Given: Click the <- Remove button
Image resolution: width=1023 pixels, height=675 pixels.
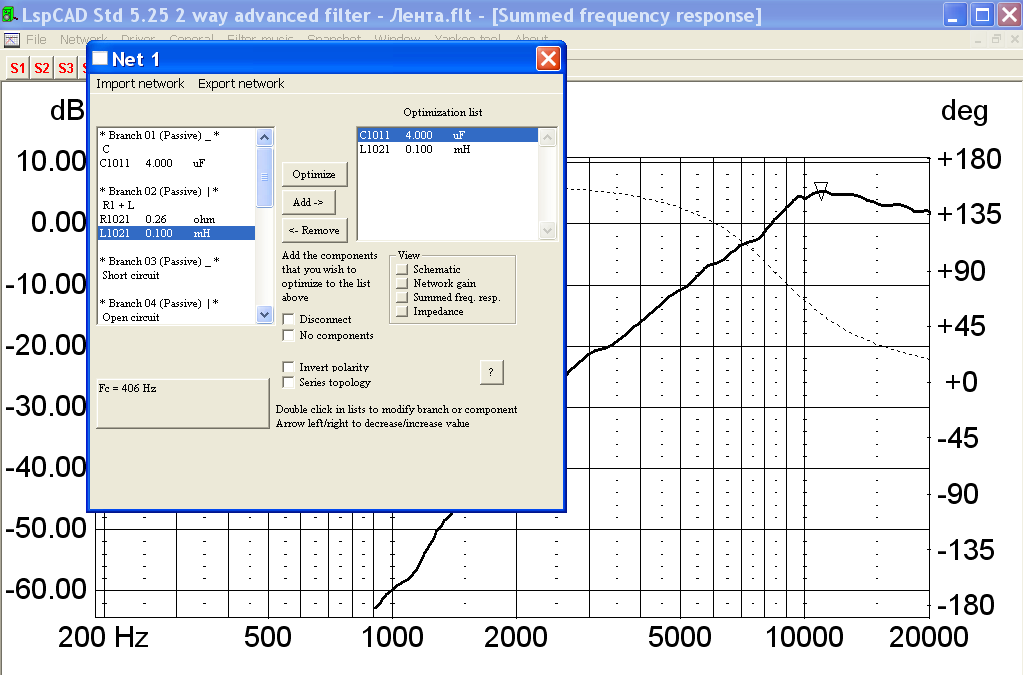Looking at the screenshot, I should 314,230.
